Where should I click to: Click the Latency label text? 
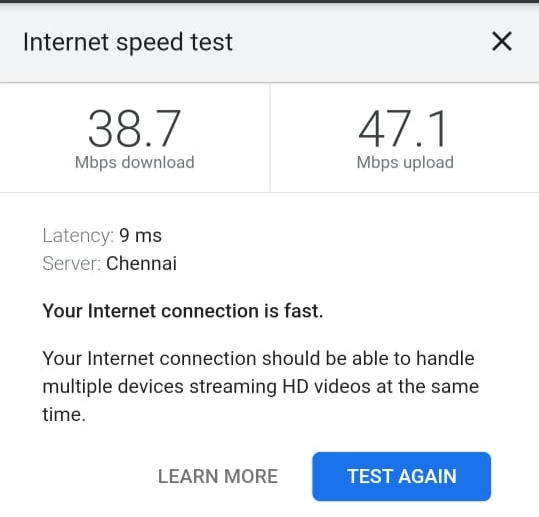[78, 236]
